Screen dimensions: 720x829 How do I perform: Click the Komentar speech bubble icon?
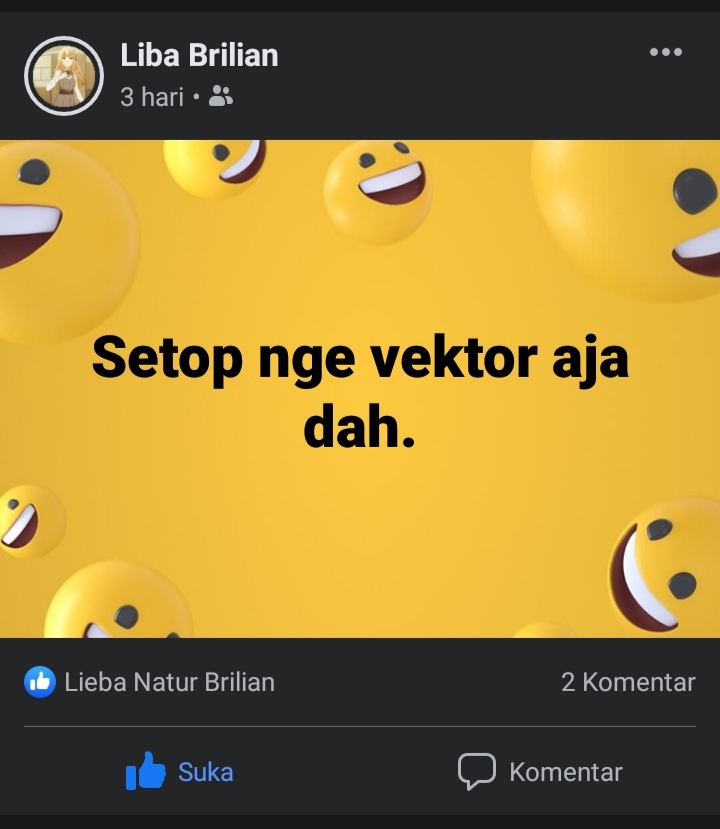tap(476, 771)
